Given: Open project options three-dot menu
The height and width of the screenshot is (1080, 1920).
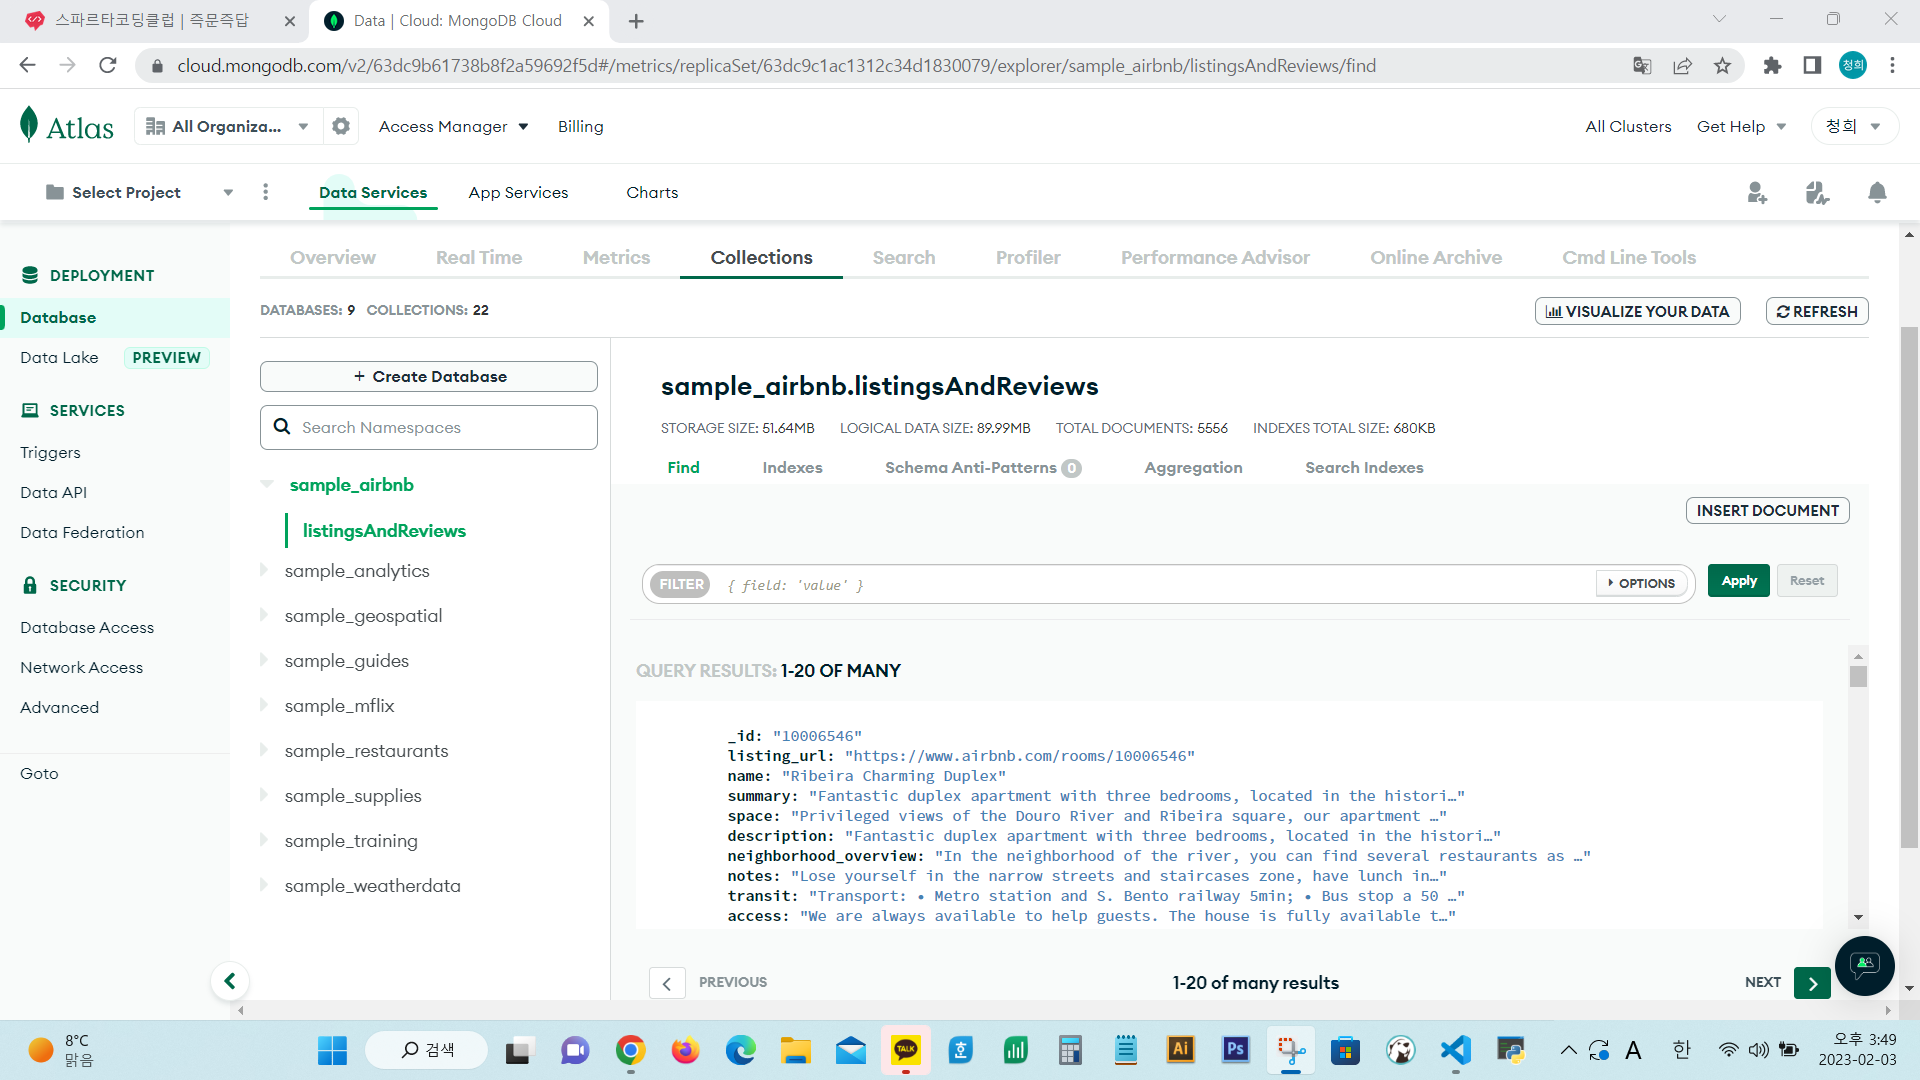Looking at the screenshot, I should click(x=265, y=192).
